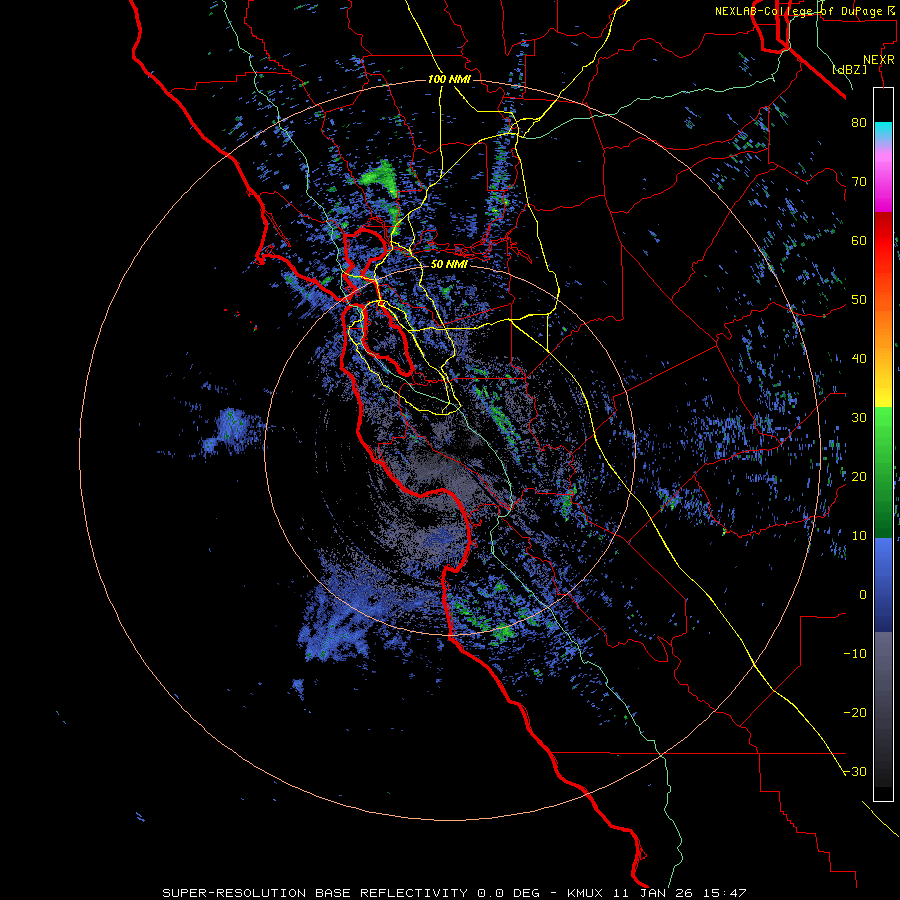
Task: Click the 40 value on the dBZ scale
Action: pos(859,359)
